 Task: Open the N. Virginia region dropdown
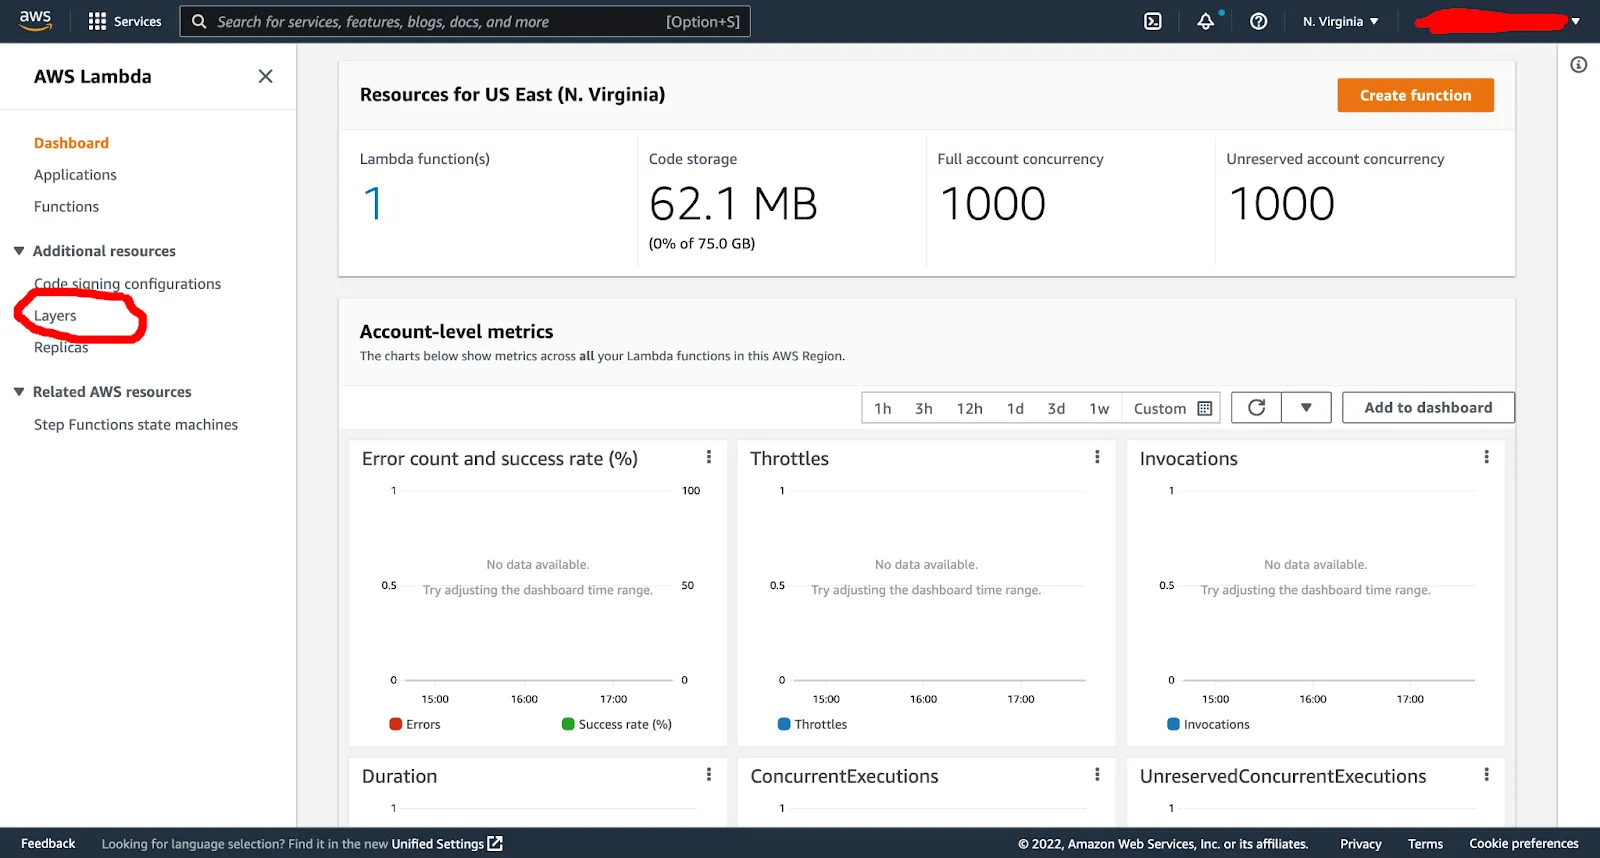coord(1341,21)
